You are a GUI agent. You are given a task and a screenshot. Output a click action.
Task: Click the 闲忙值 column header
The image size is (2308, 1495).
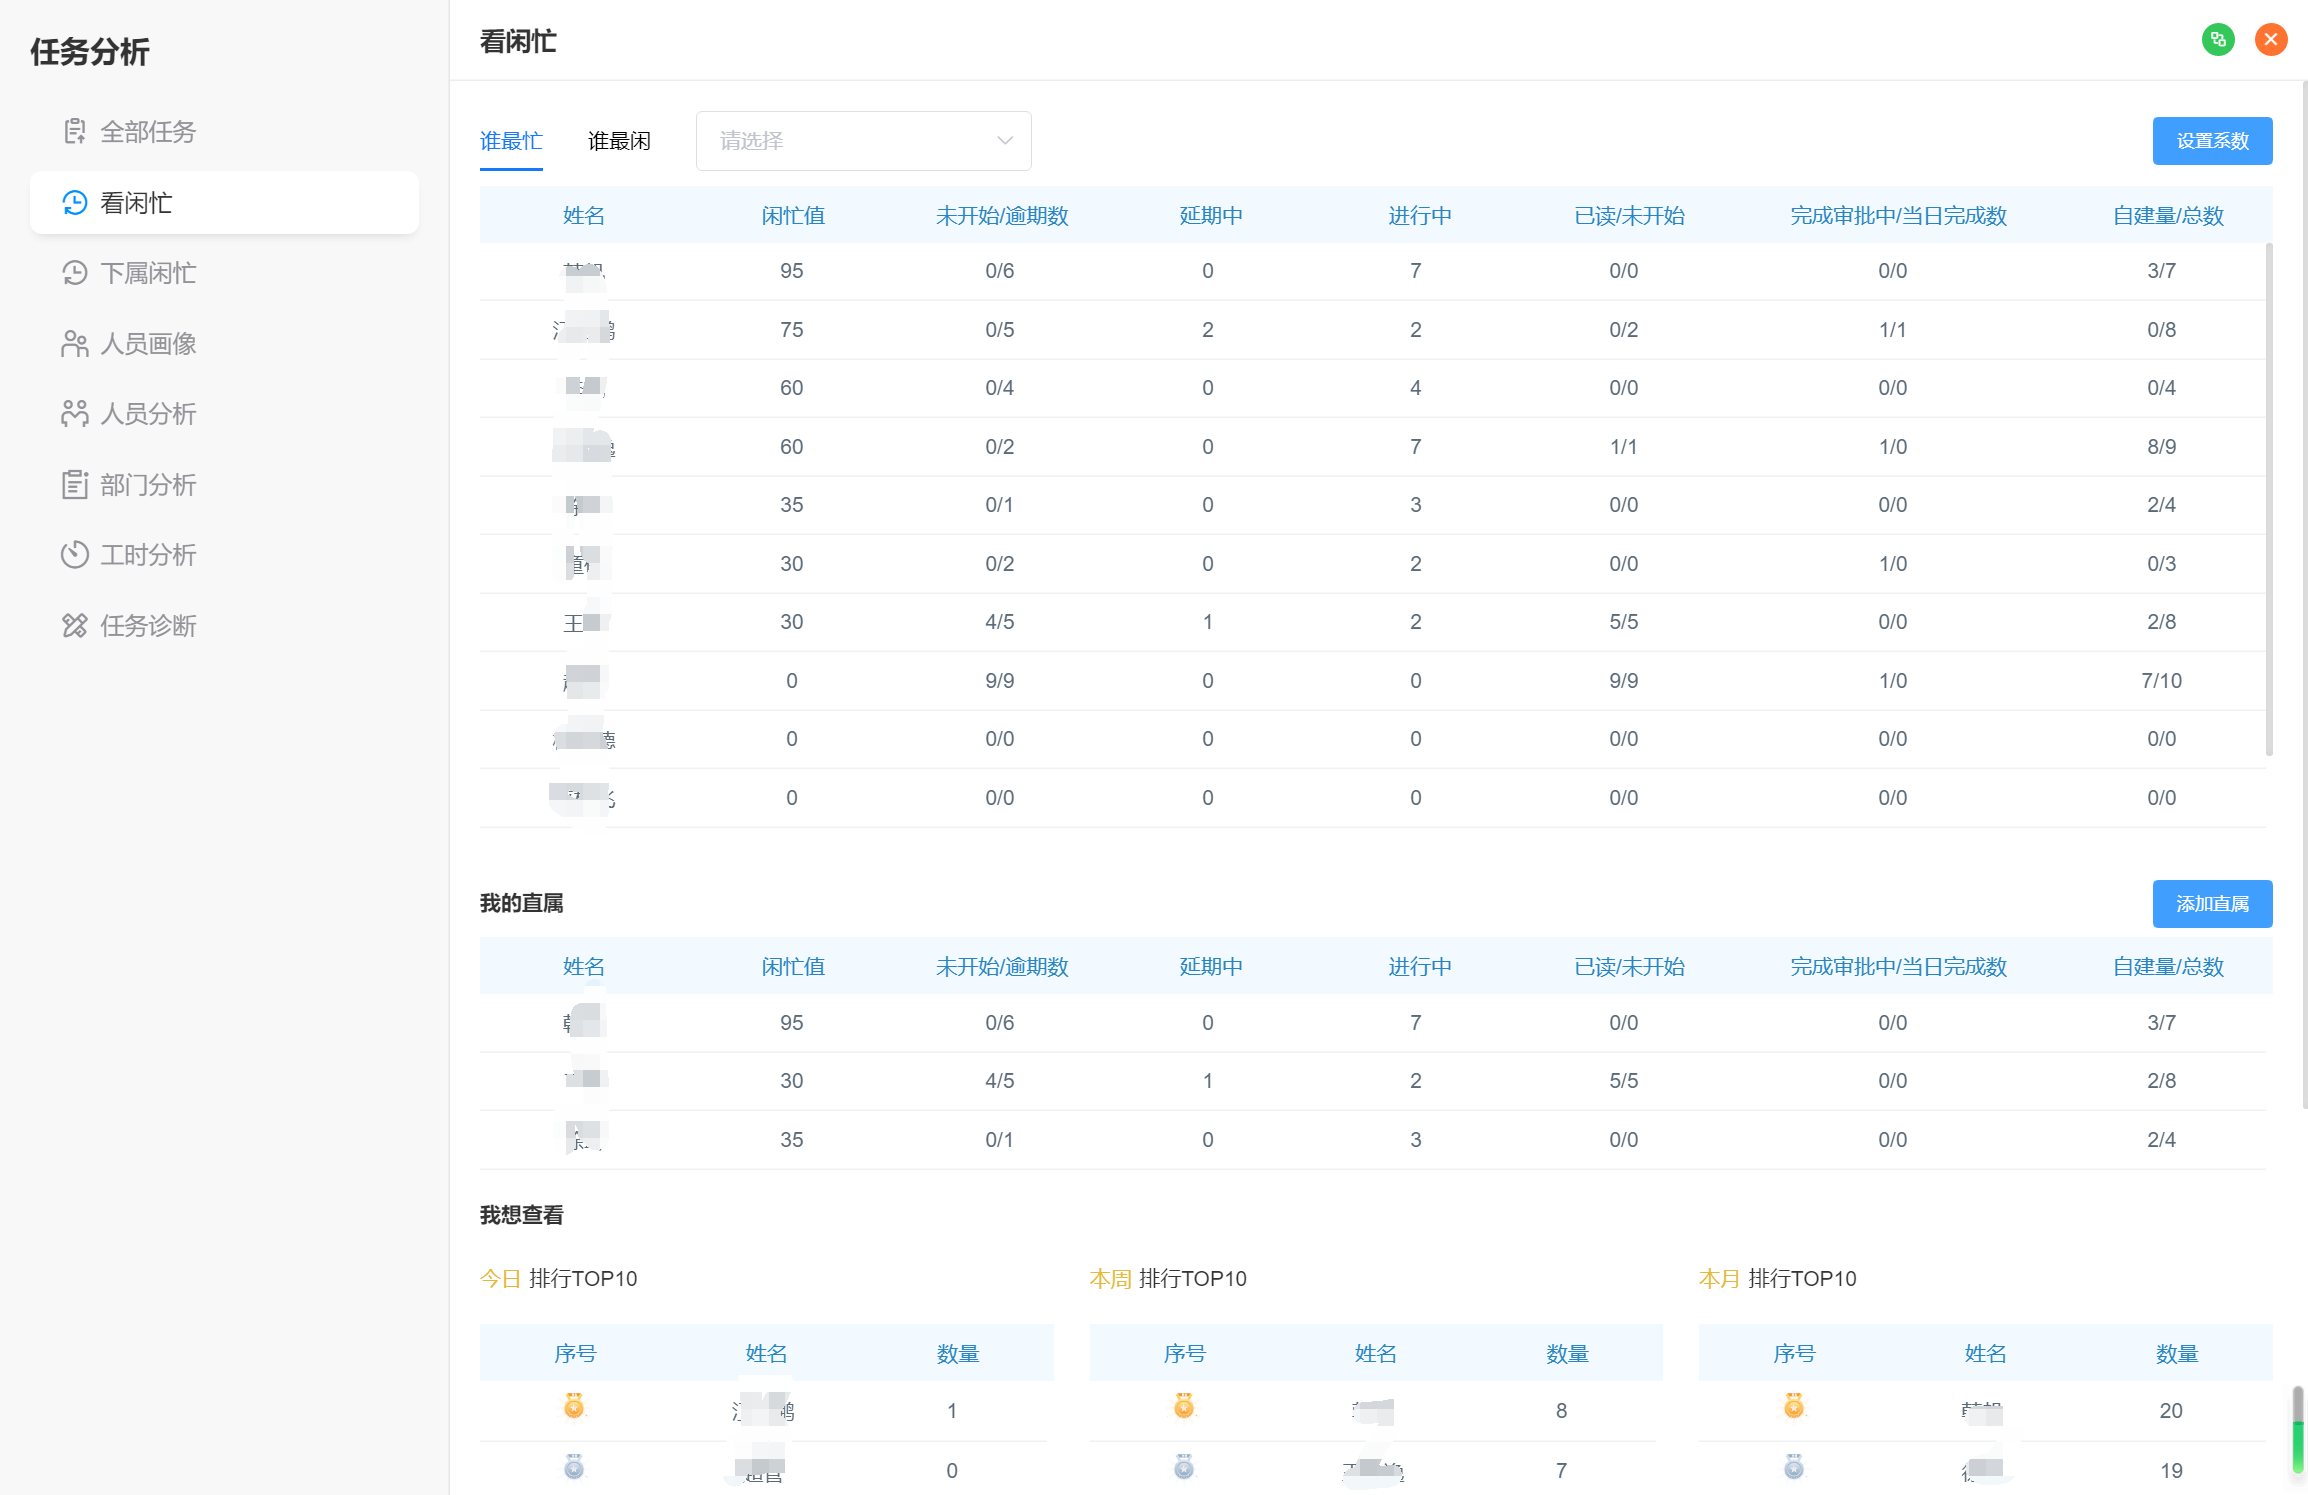tap(791, 215)
